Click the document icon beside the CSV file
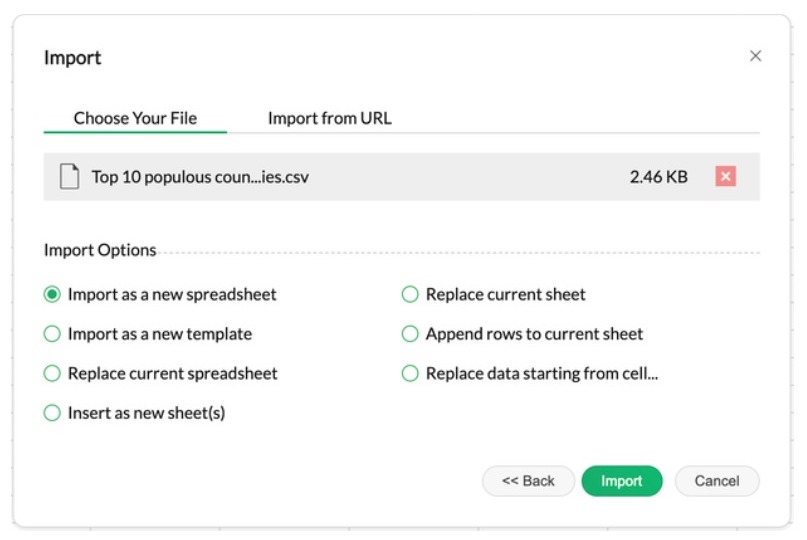The width and height of the screenshot is (807, 540). pyautogui.click(x=69, y=177)
